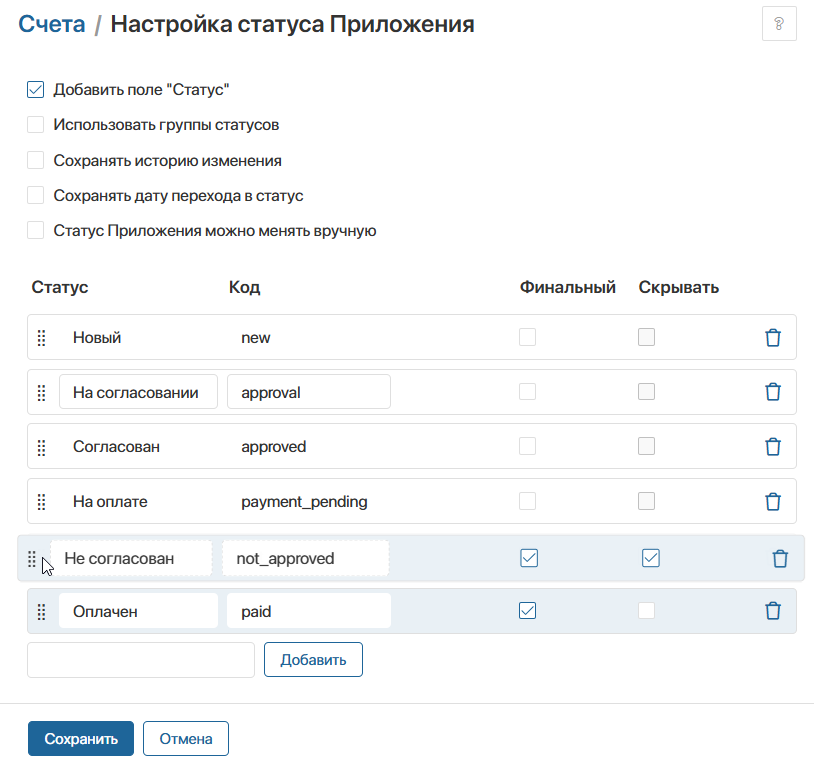The image size is (814, 762).
Task: Open the help question mark icon
Action: coord(779,23)
